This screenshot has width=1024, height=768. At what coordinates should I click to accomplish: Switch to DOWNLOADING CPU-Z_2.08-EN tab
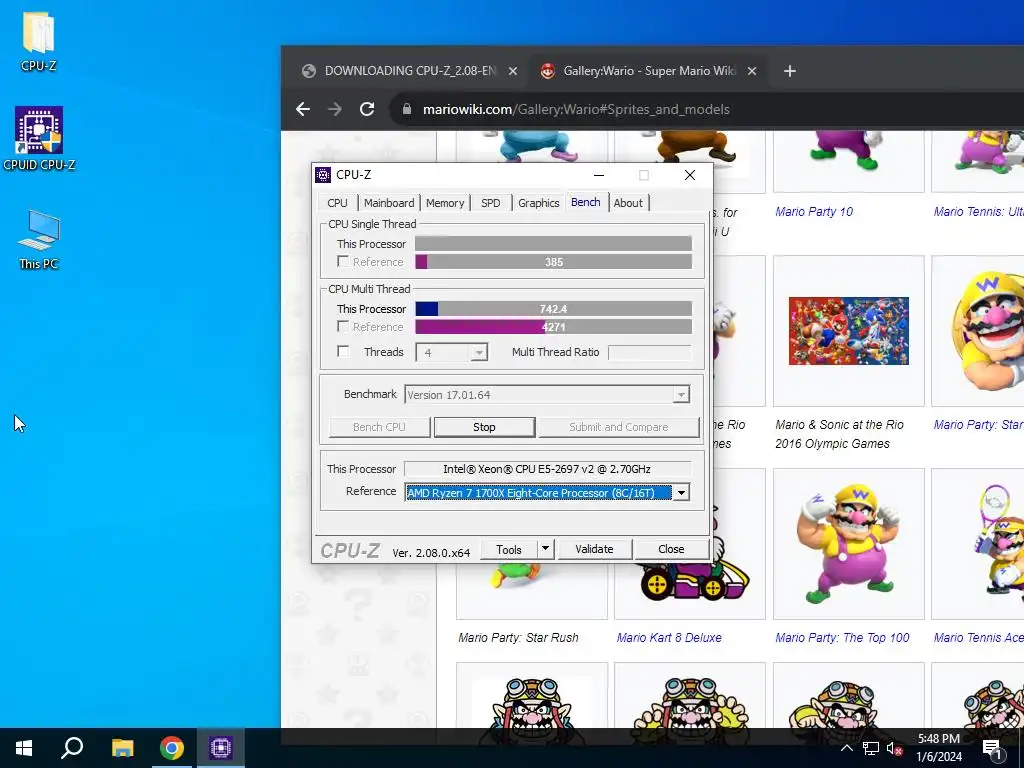pyautogui.click(x=409, y=71)
